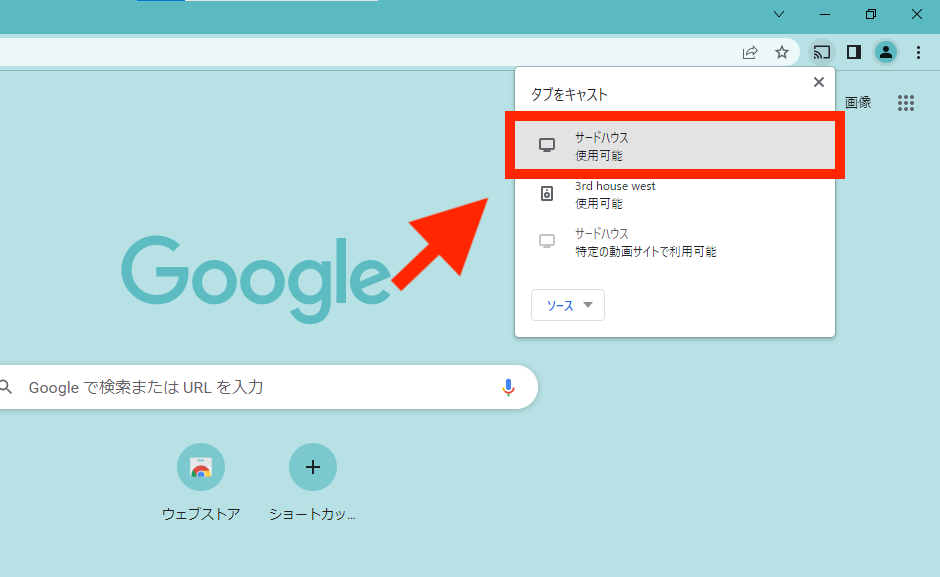Minimize the Chrome window
This screenshot has width=940, height=577.
[825, 14]
